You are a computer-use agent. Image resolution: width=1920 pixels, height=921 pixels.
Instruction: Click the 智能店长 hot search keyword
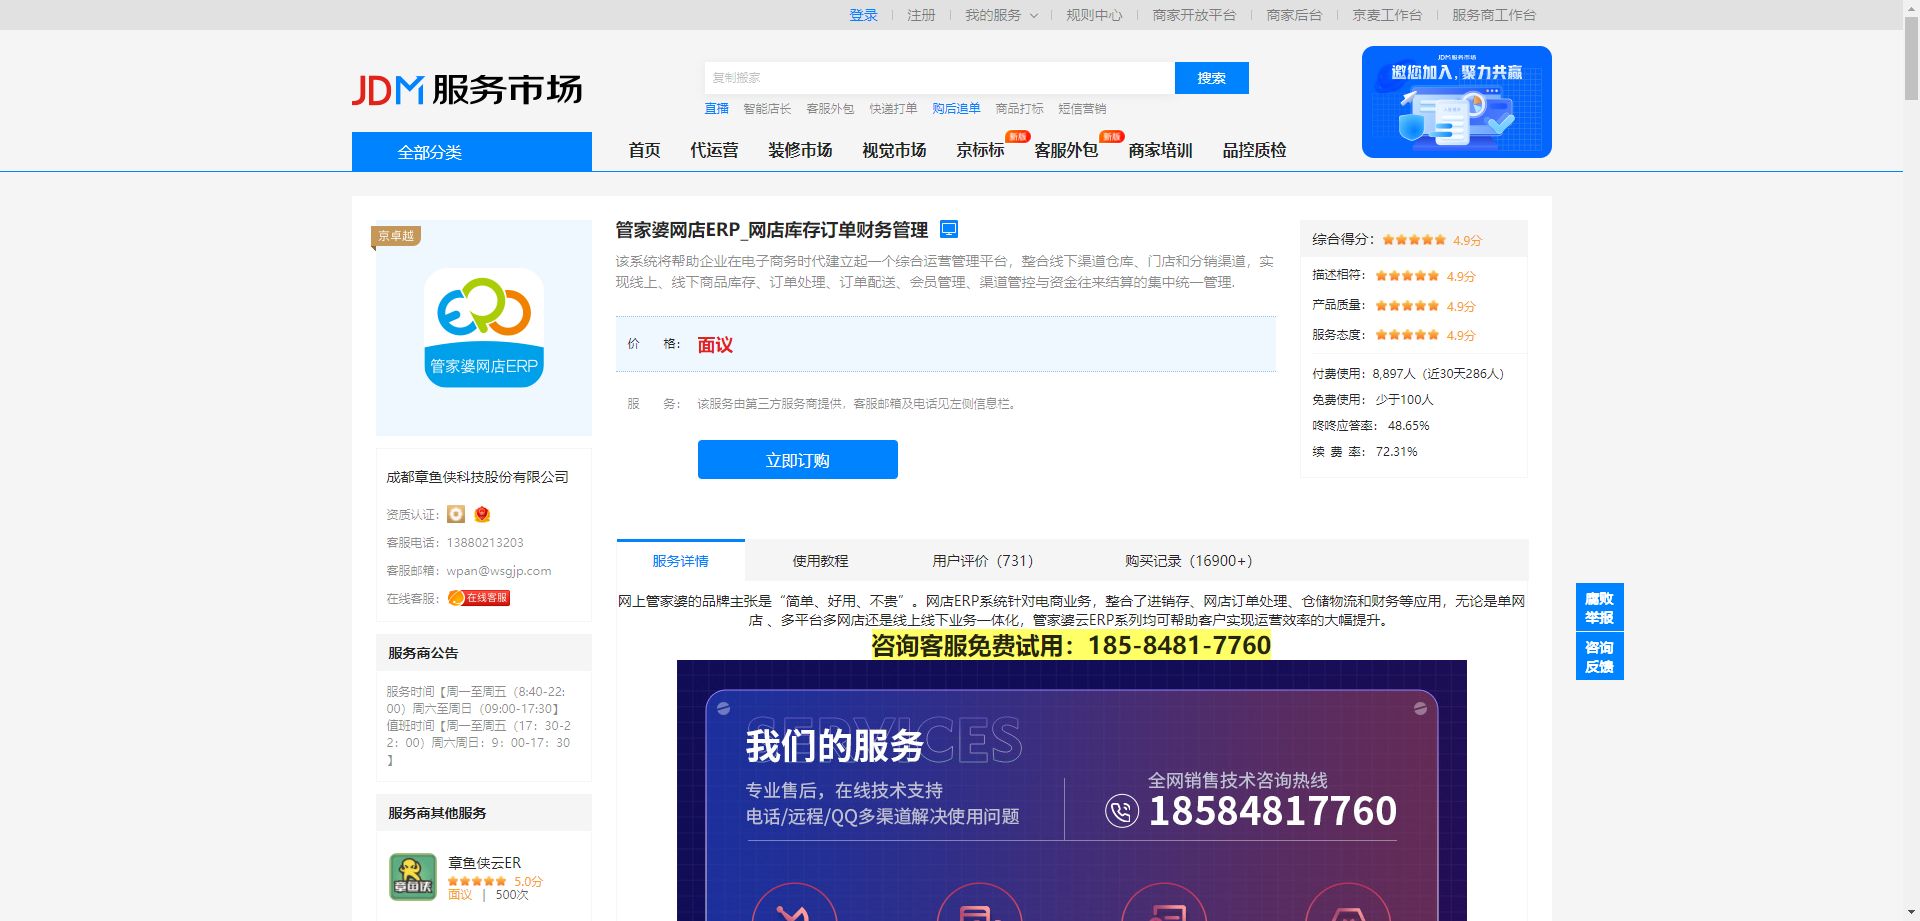(767, 108)
